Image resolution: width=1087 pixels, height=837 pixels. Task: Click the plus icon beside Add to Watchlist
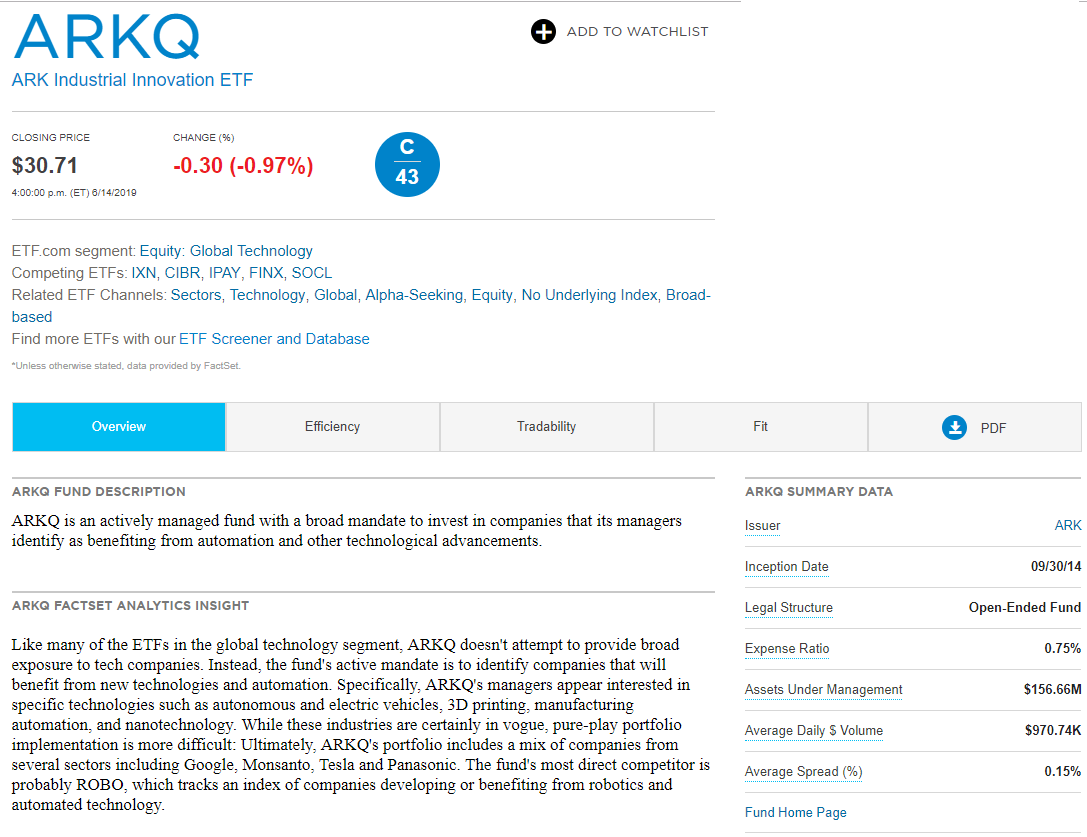[x=544, y=31]
